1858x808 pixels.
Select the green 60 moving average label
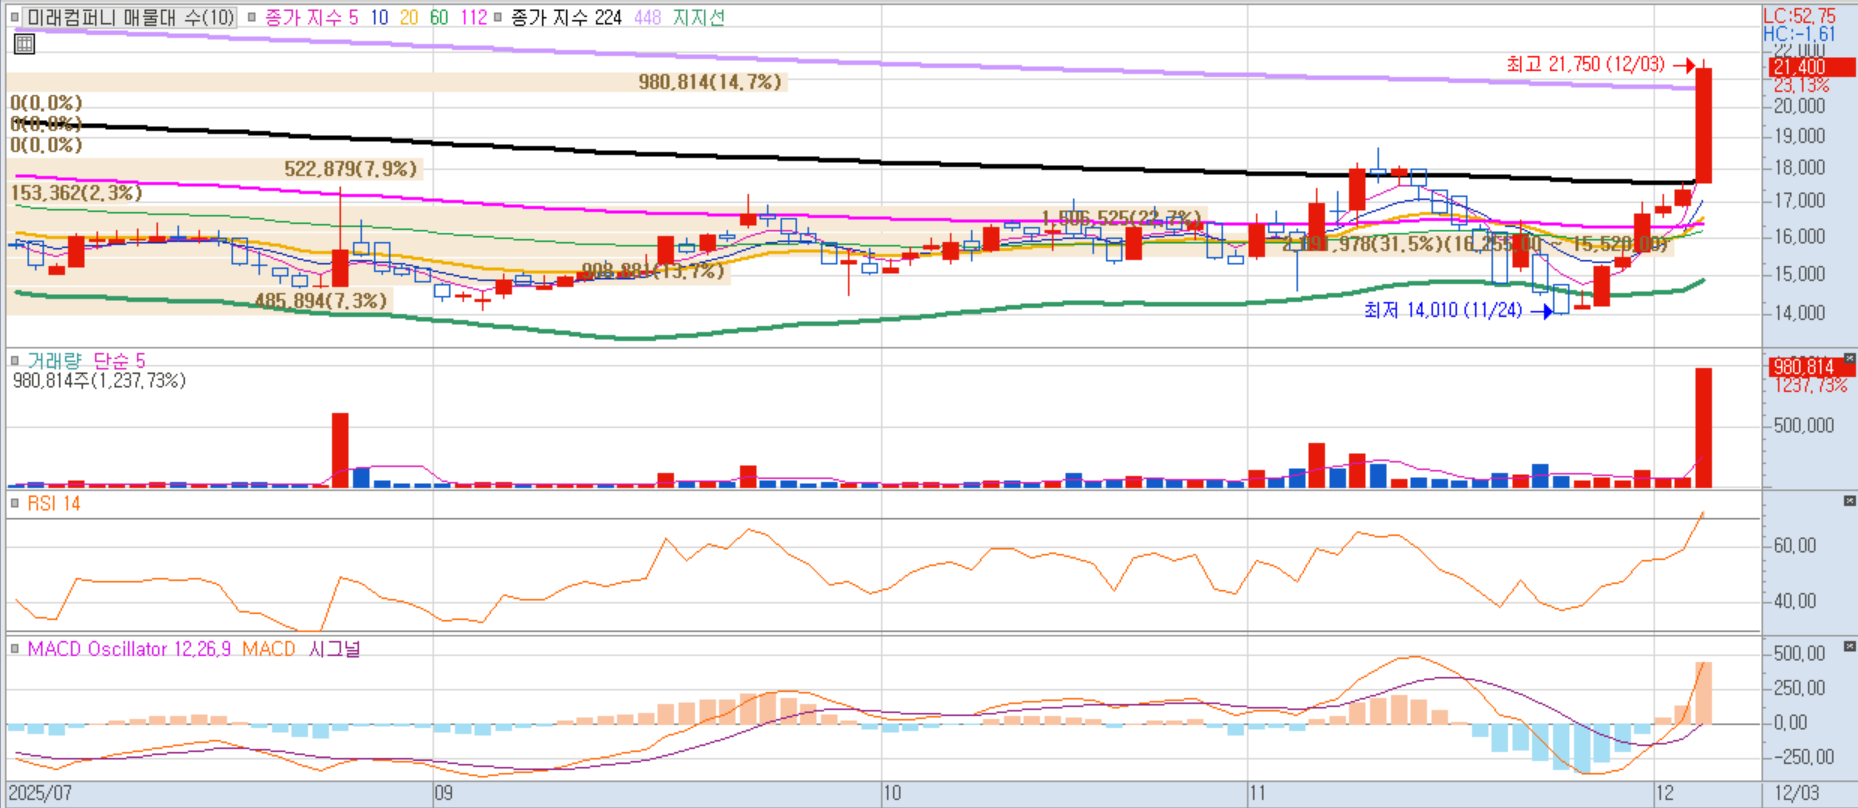coord(439,17)
